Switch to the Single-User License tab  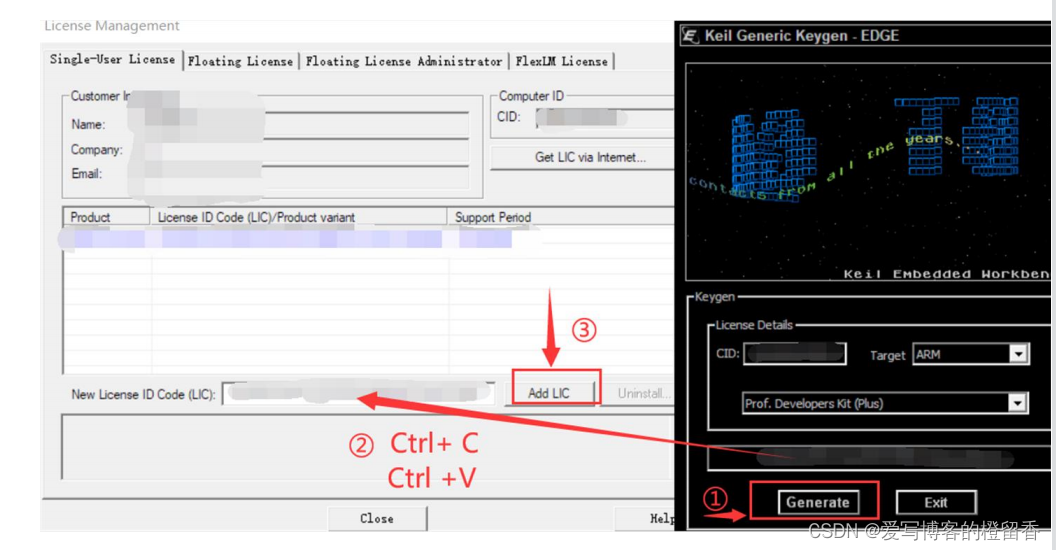pyautogui.click(x=112, y=59)
